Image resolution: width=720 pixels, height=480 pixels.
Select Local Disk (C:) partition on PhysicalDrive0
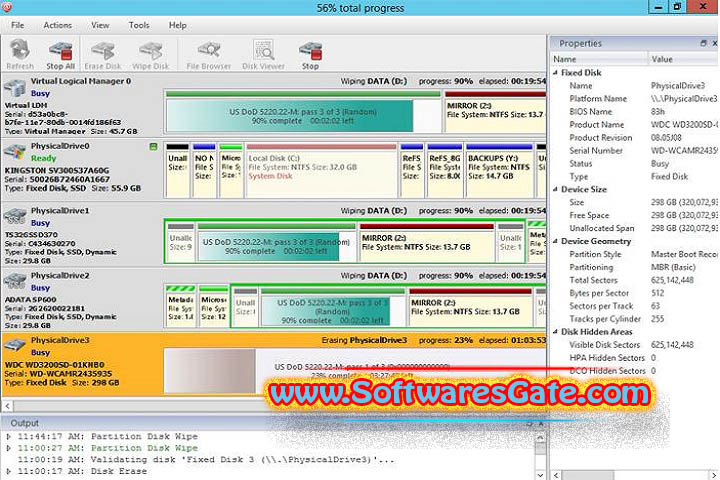coord(321,170)
